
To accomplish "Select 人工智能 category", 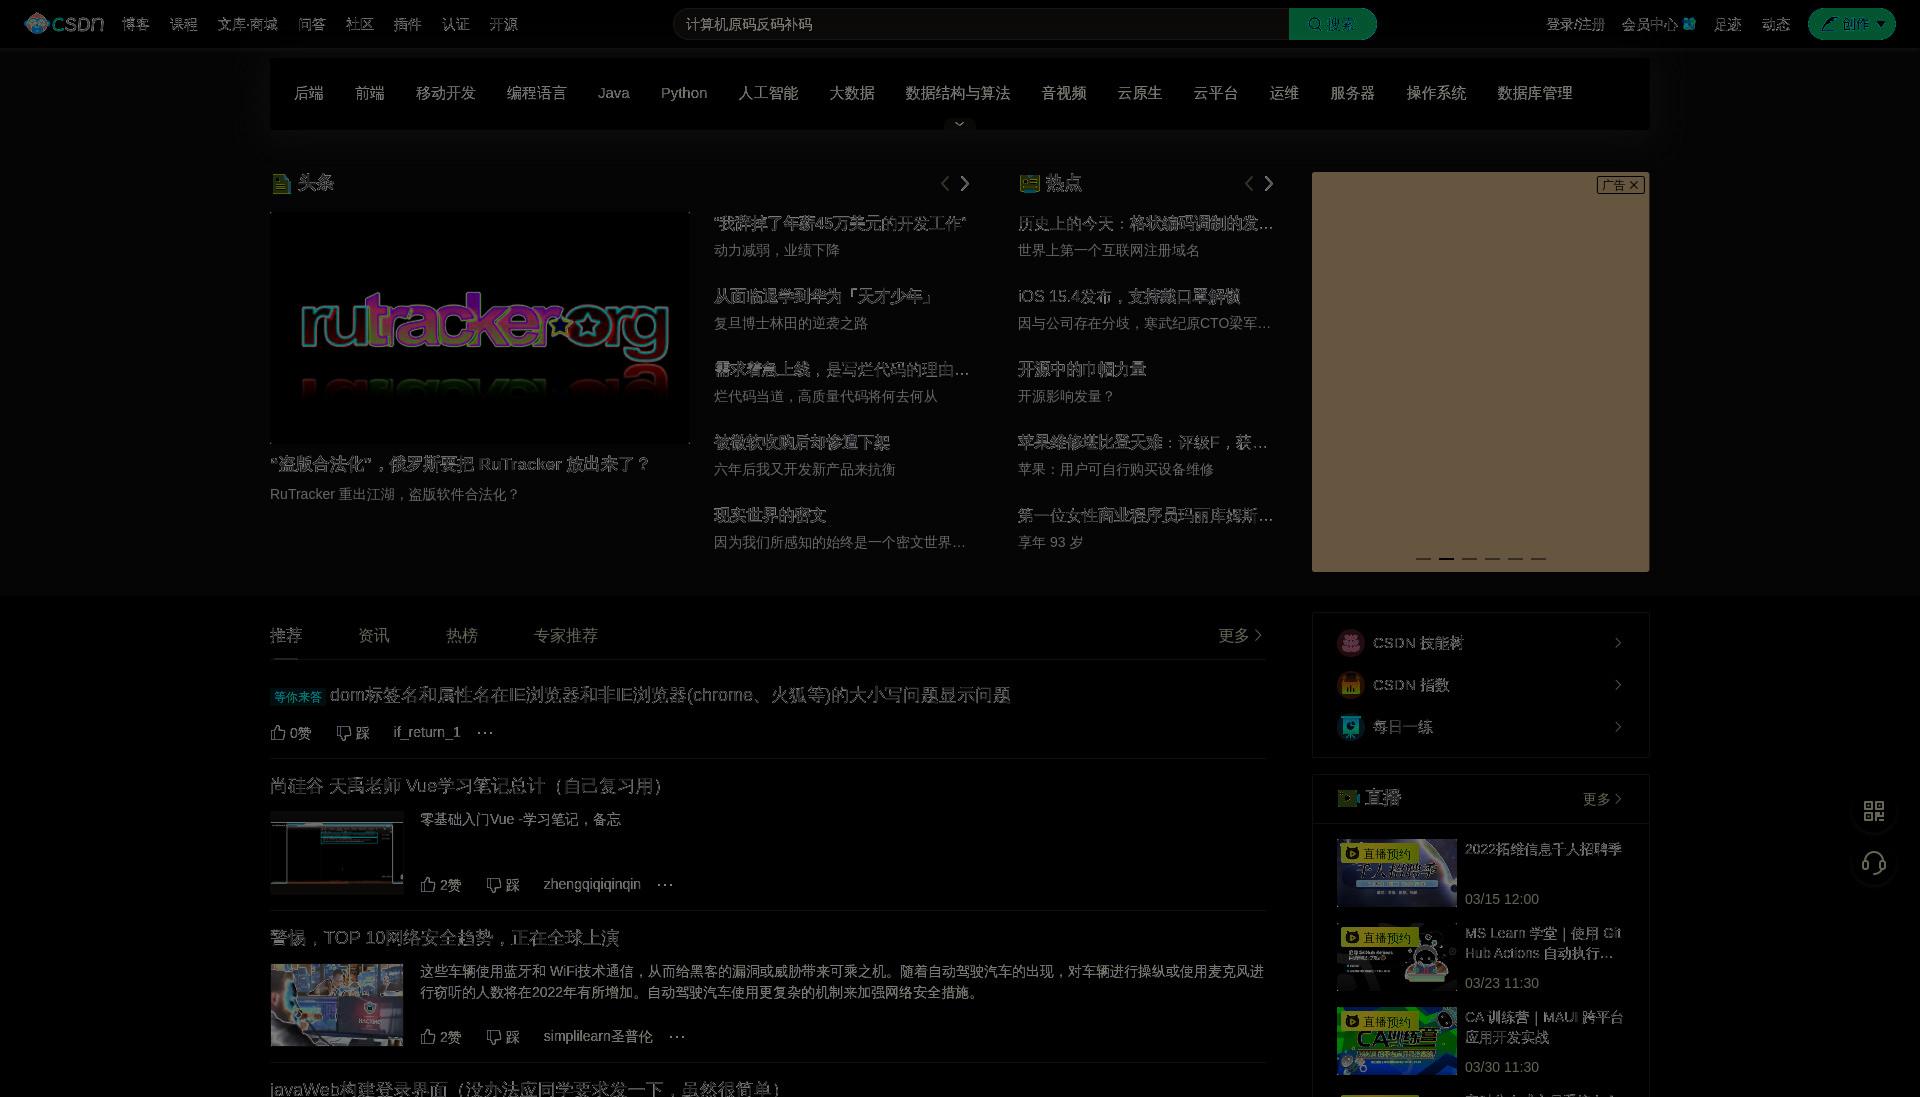I will click(x=768, y=93).
